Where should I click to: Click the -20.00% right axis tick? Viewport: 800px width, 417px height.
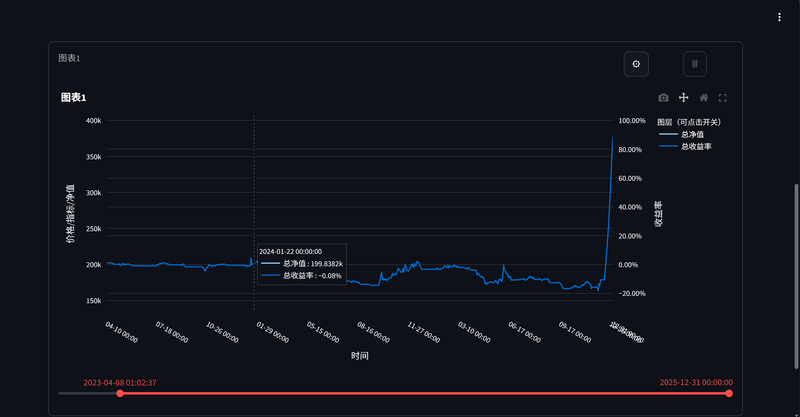coord(632,293)
